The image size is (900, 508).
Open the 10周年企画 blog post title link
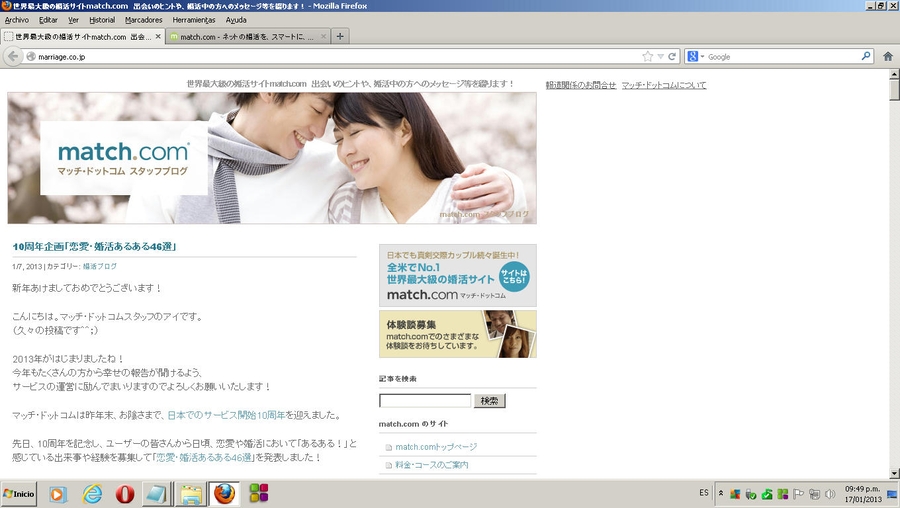point(94,247)
